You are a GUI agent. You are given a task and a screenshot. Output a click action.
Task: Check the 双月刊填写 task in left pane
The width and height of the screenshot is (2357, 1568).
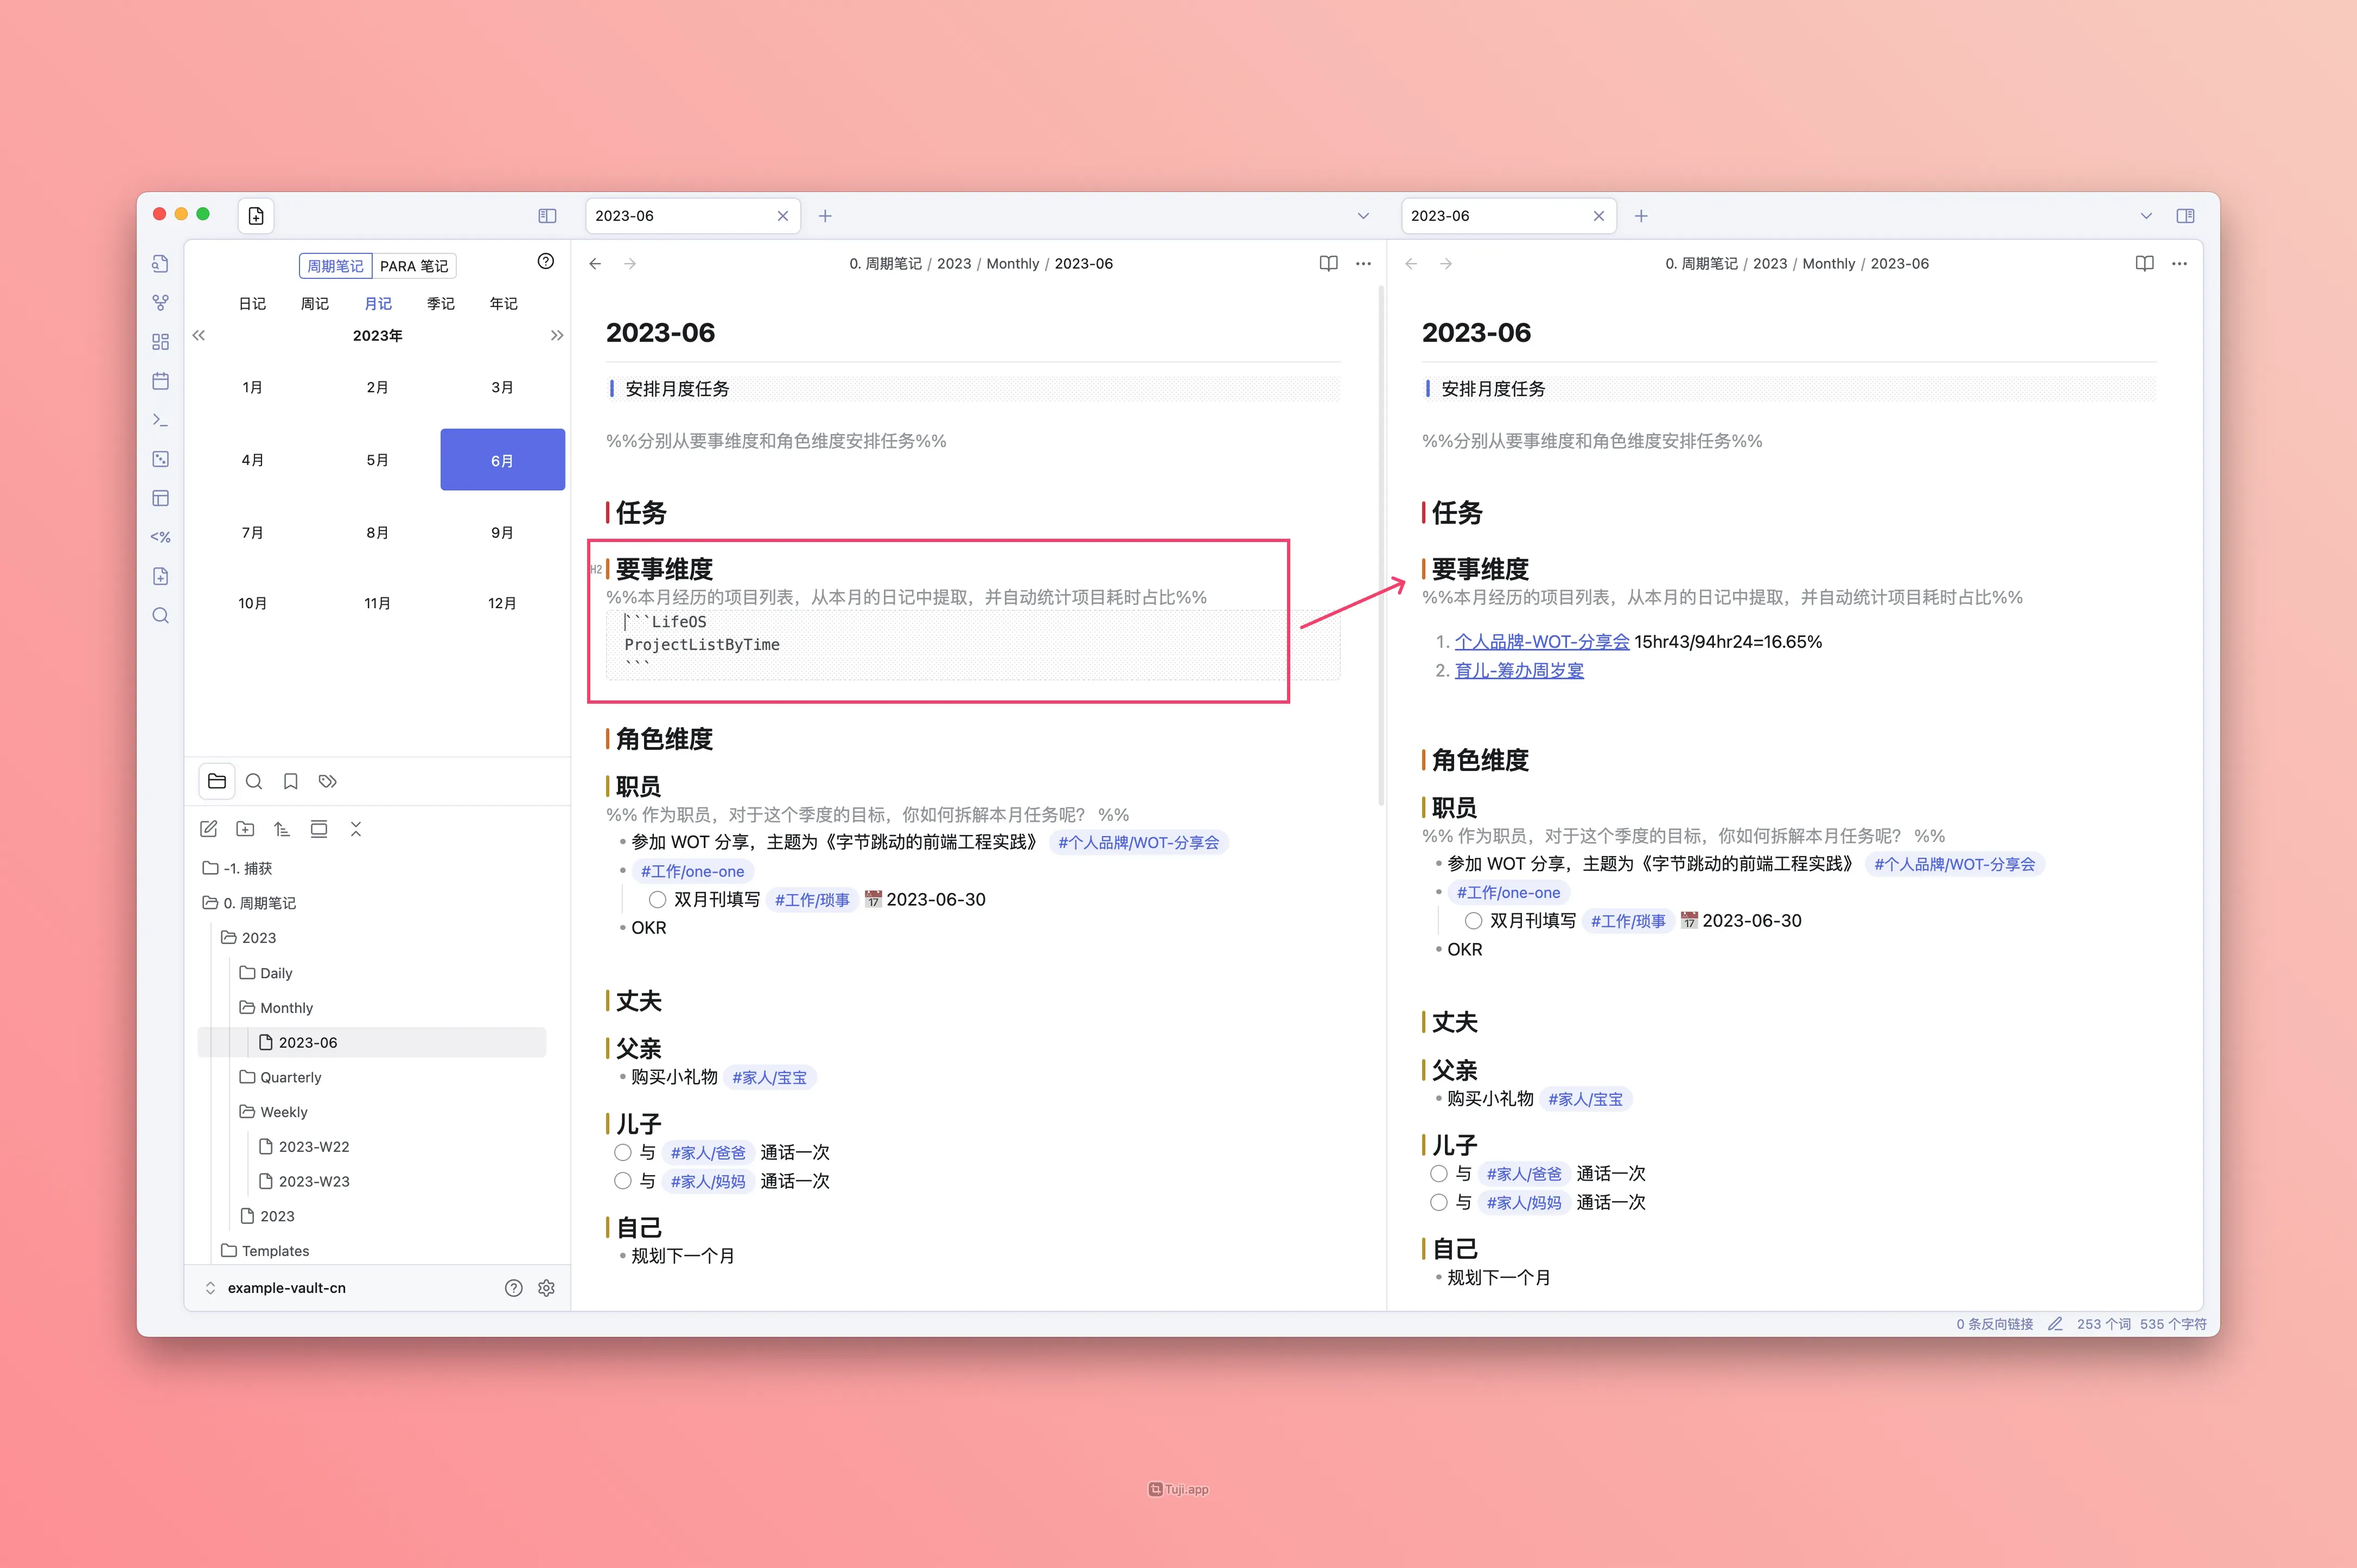pyautogui.click(x=657, y=900)
